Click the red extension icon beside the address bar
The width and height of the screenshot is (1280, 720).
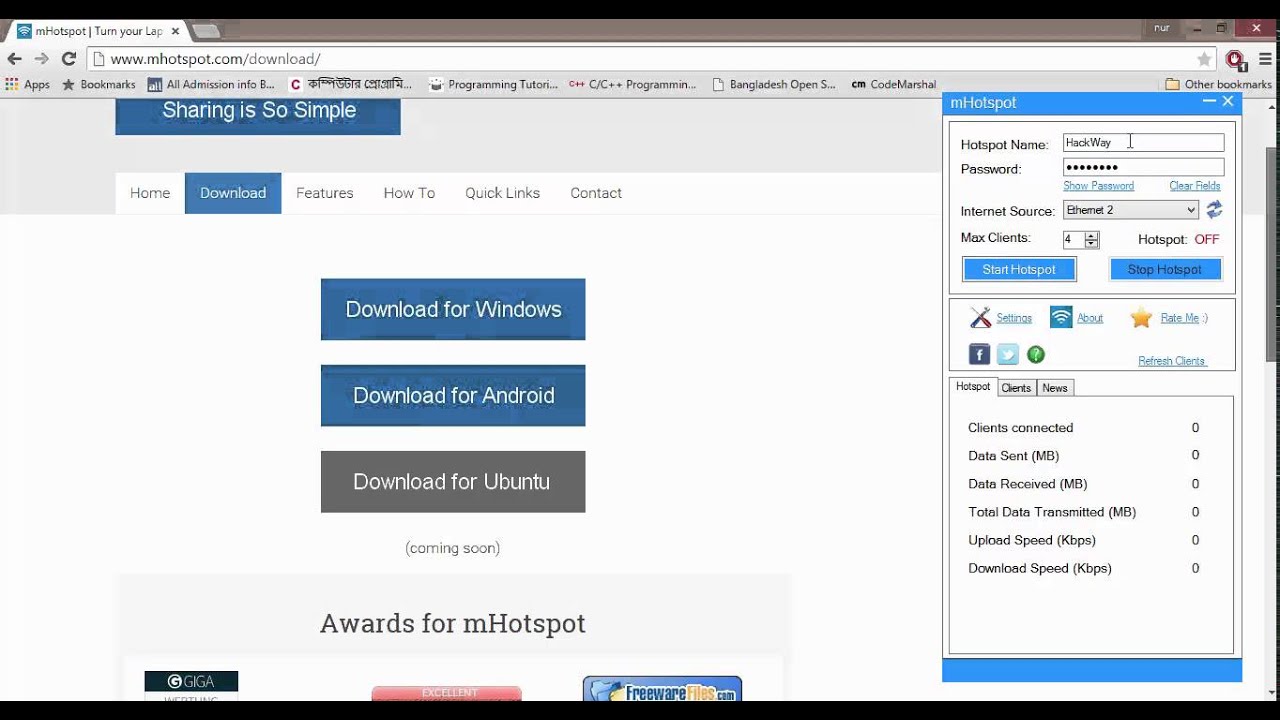tap(1236, 59)
